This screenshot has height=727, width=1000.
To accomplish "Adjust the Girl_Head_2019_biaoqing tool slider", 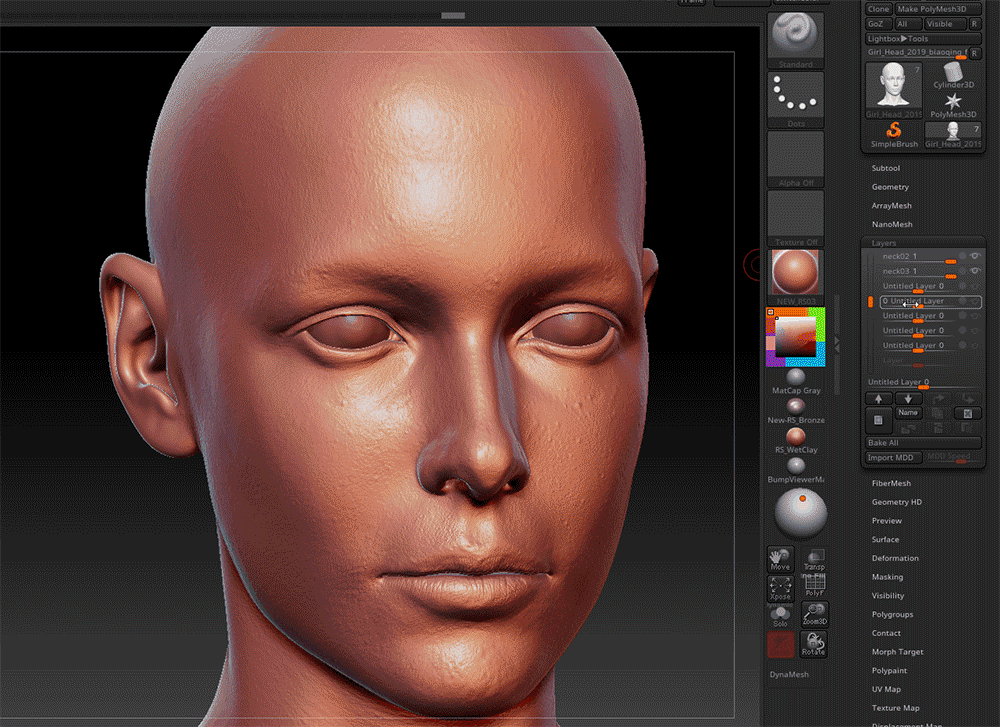I will [916, 53].
